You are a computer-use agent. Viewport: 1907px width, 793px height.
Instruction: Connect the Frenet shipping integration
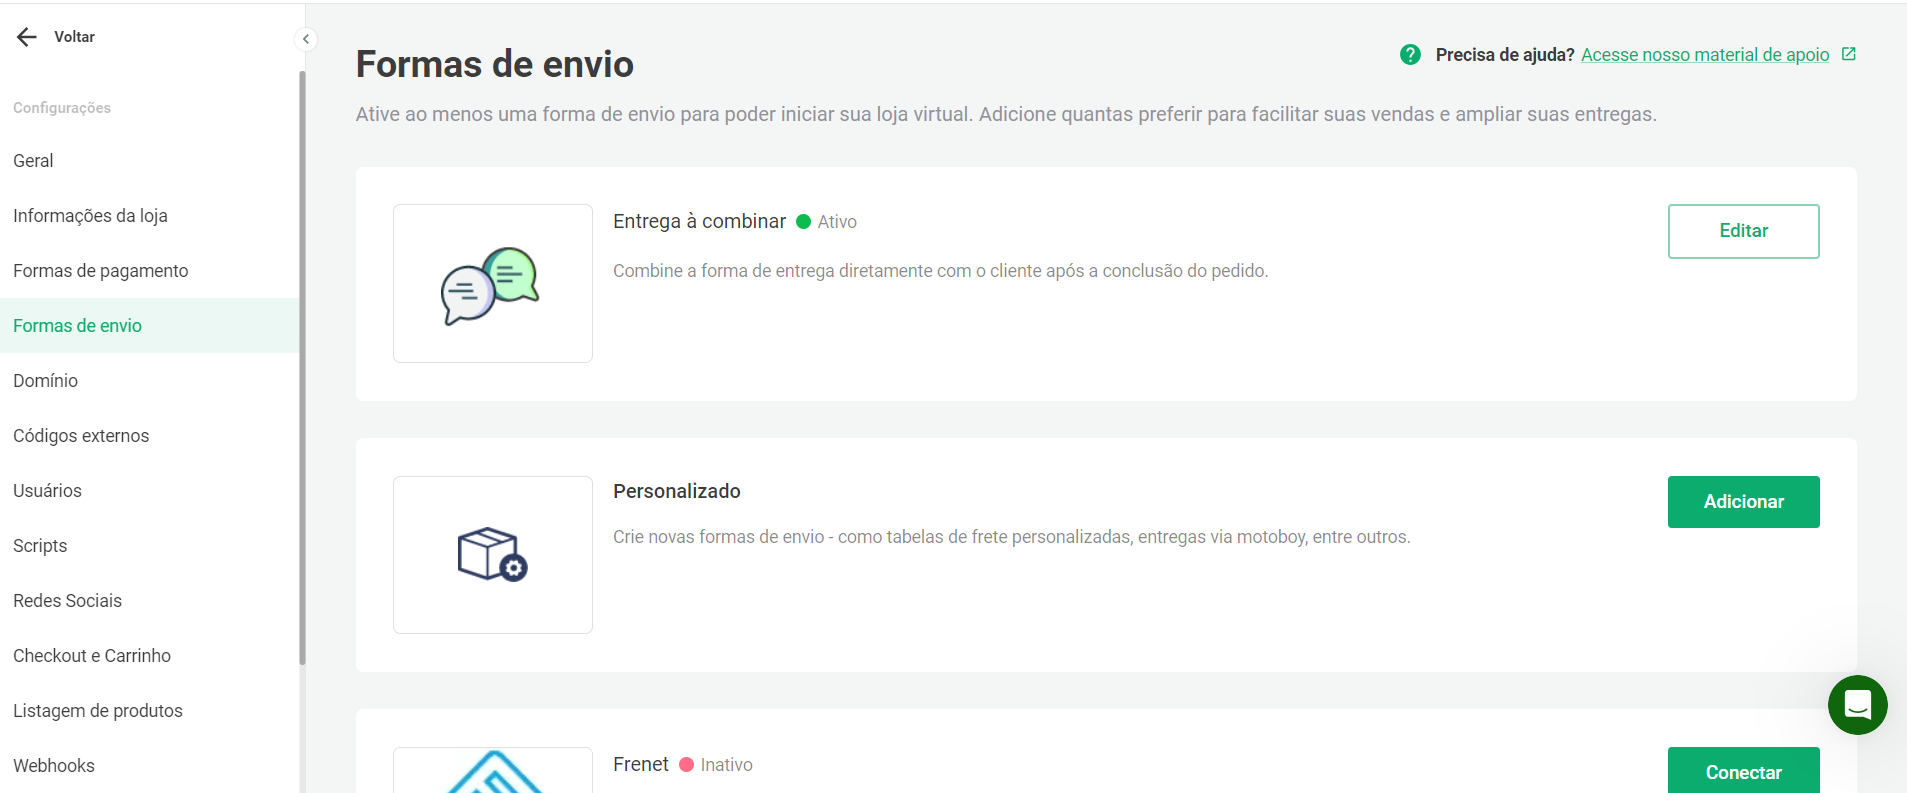pyautogui.click(x=1743, y=770)
